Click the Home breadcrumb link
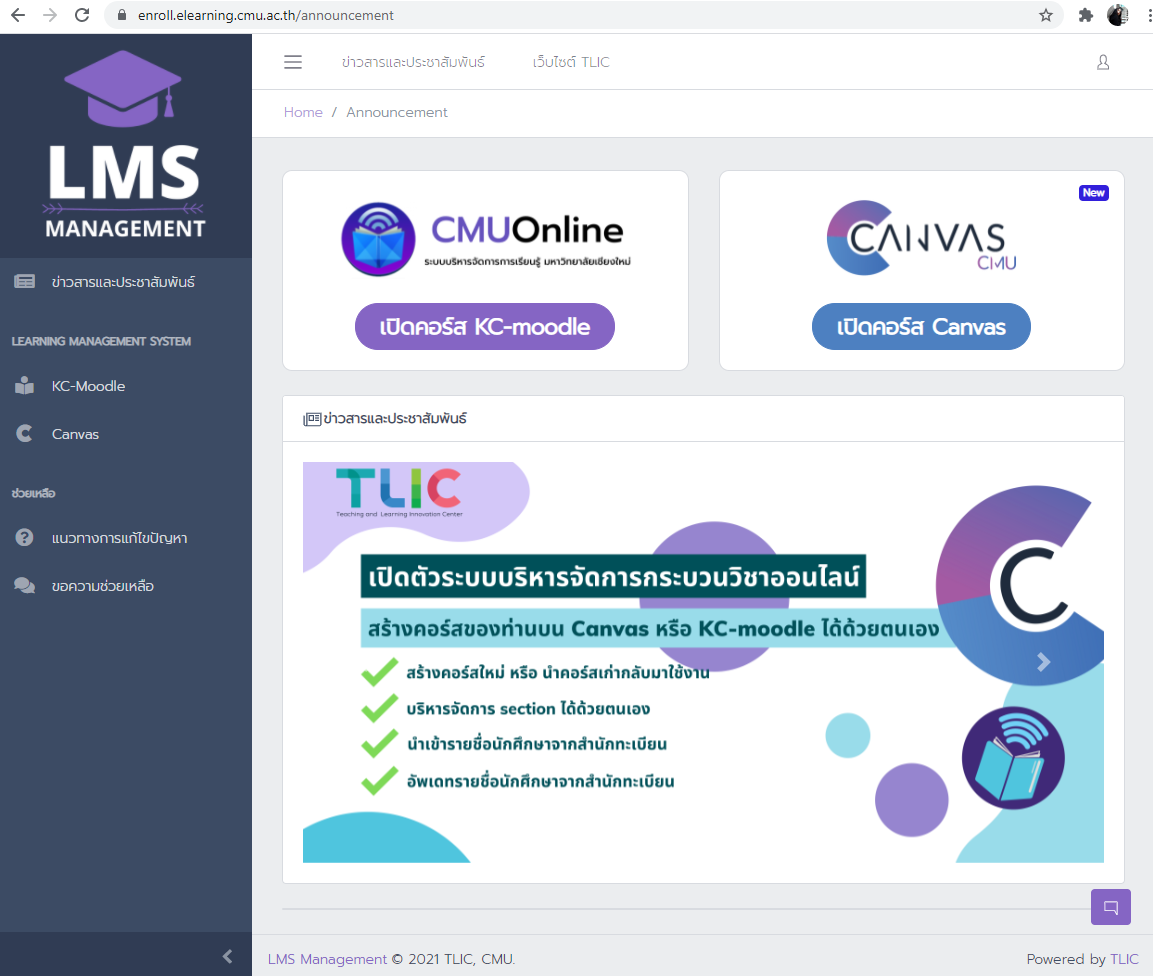 click(303, 112)
